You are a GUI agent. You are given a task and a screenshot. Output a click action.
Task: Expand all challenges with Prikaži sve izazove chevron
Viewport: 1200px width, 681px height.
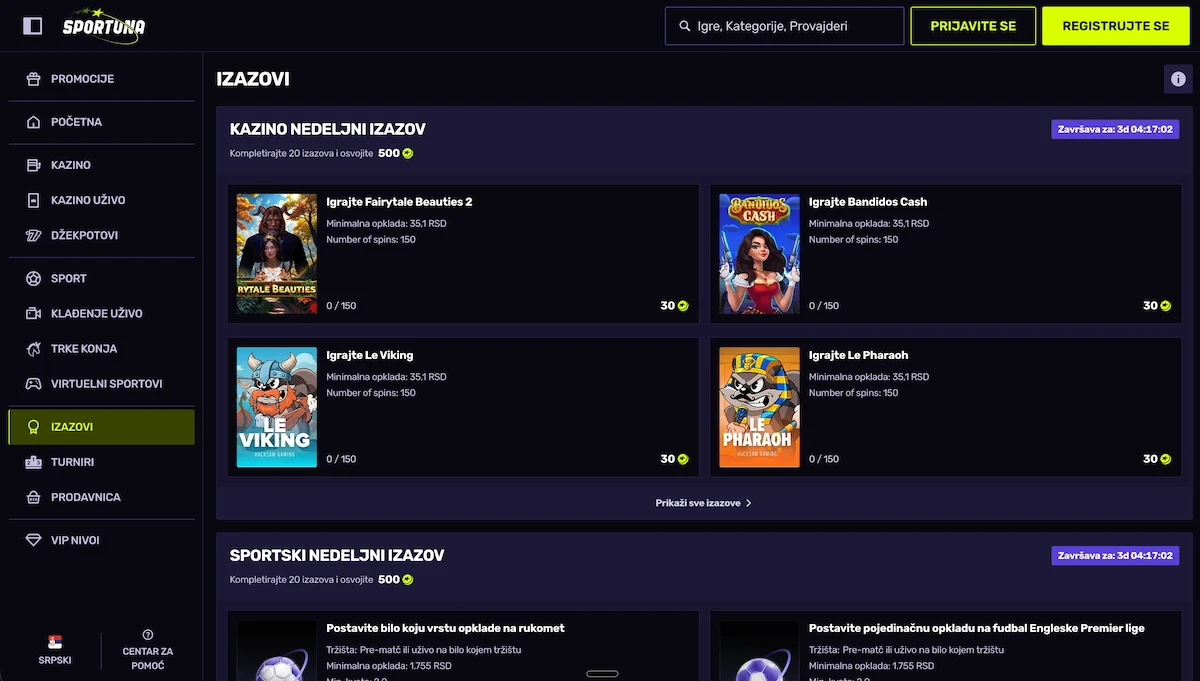tap(749, 503)
